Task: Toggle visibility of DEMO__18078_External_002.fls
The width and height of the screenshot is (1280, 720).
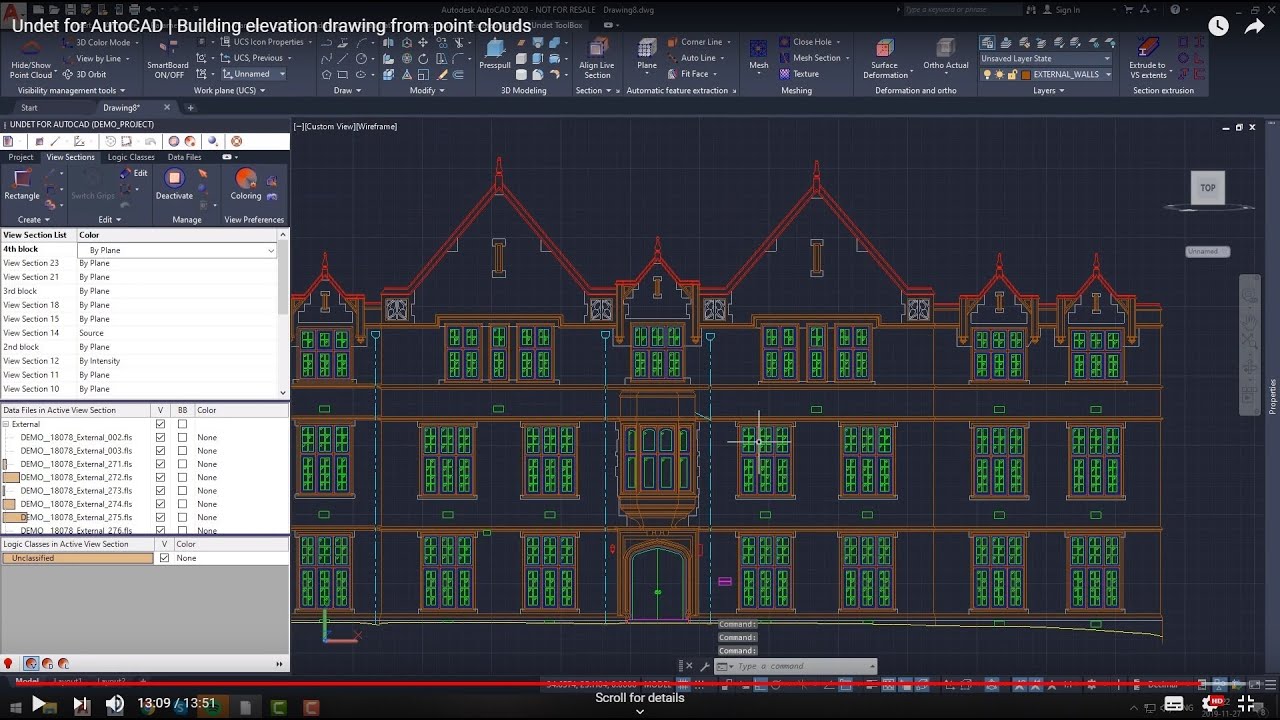Action: point(160,438)
